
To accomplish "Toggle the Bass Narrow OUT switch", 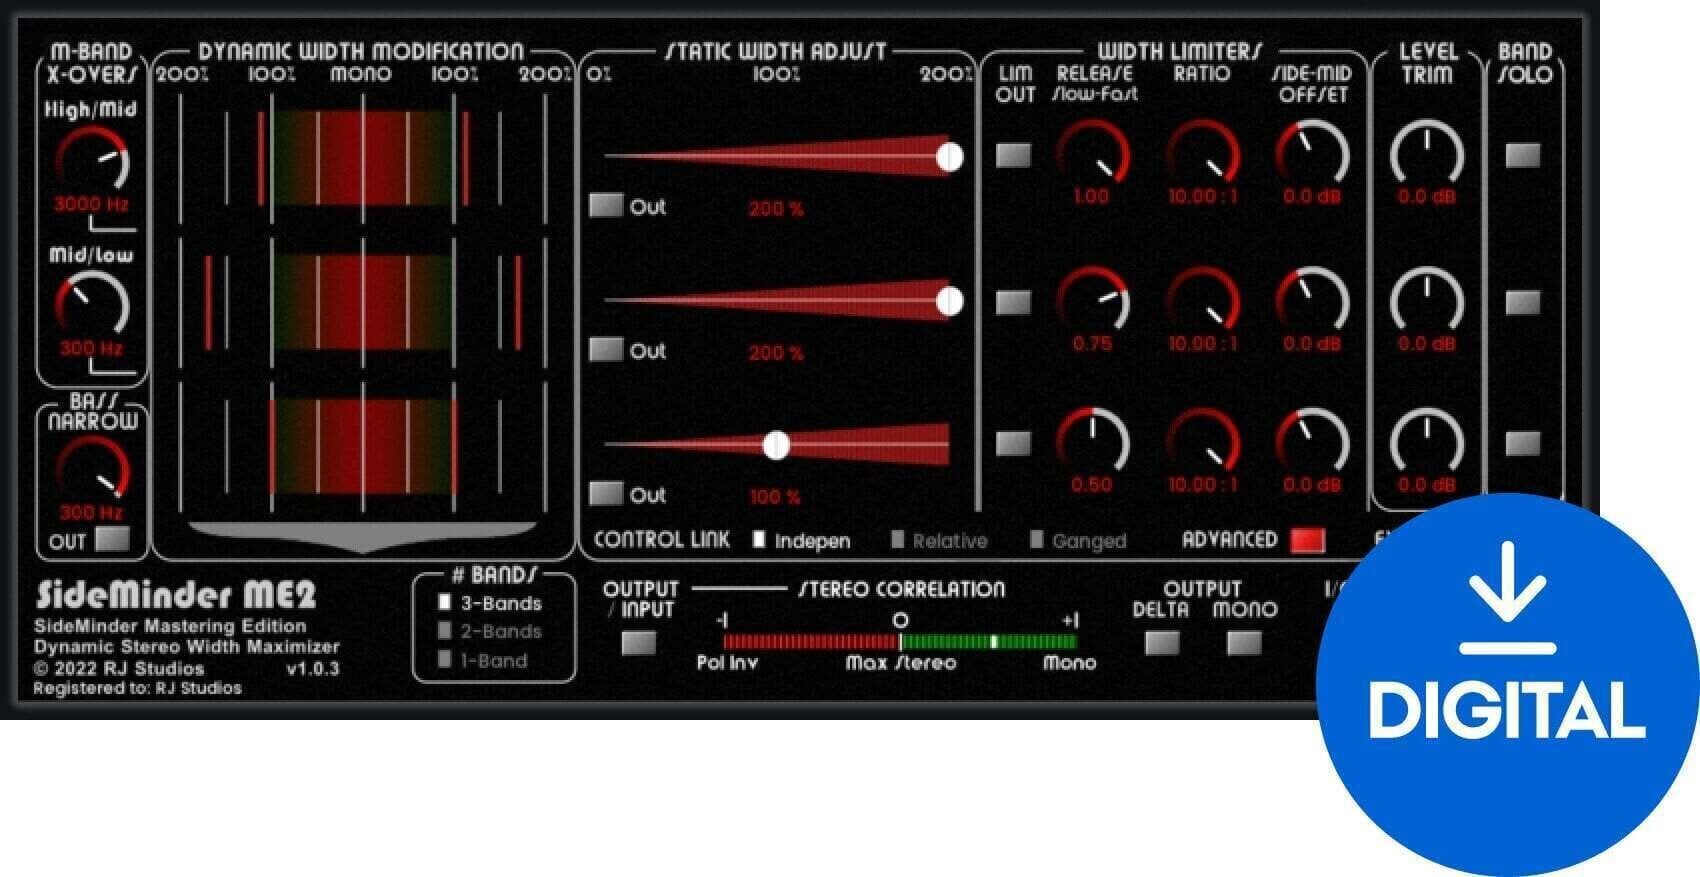I will tap(112, 540).
